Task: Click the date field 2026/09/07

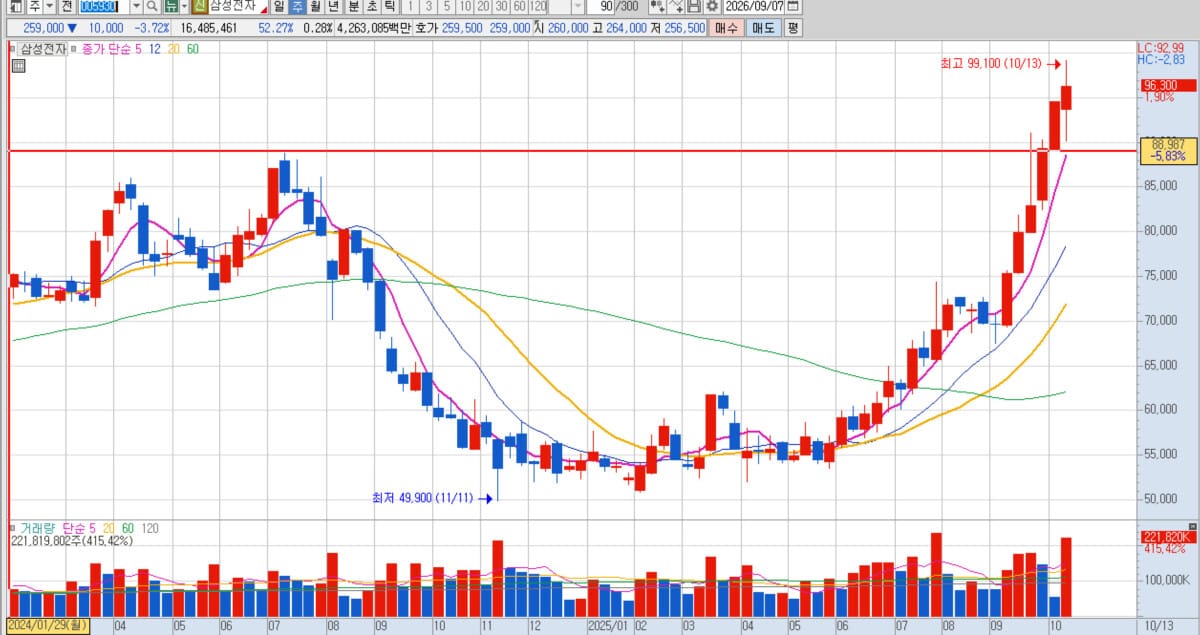Action: (x=755, y=7)
